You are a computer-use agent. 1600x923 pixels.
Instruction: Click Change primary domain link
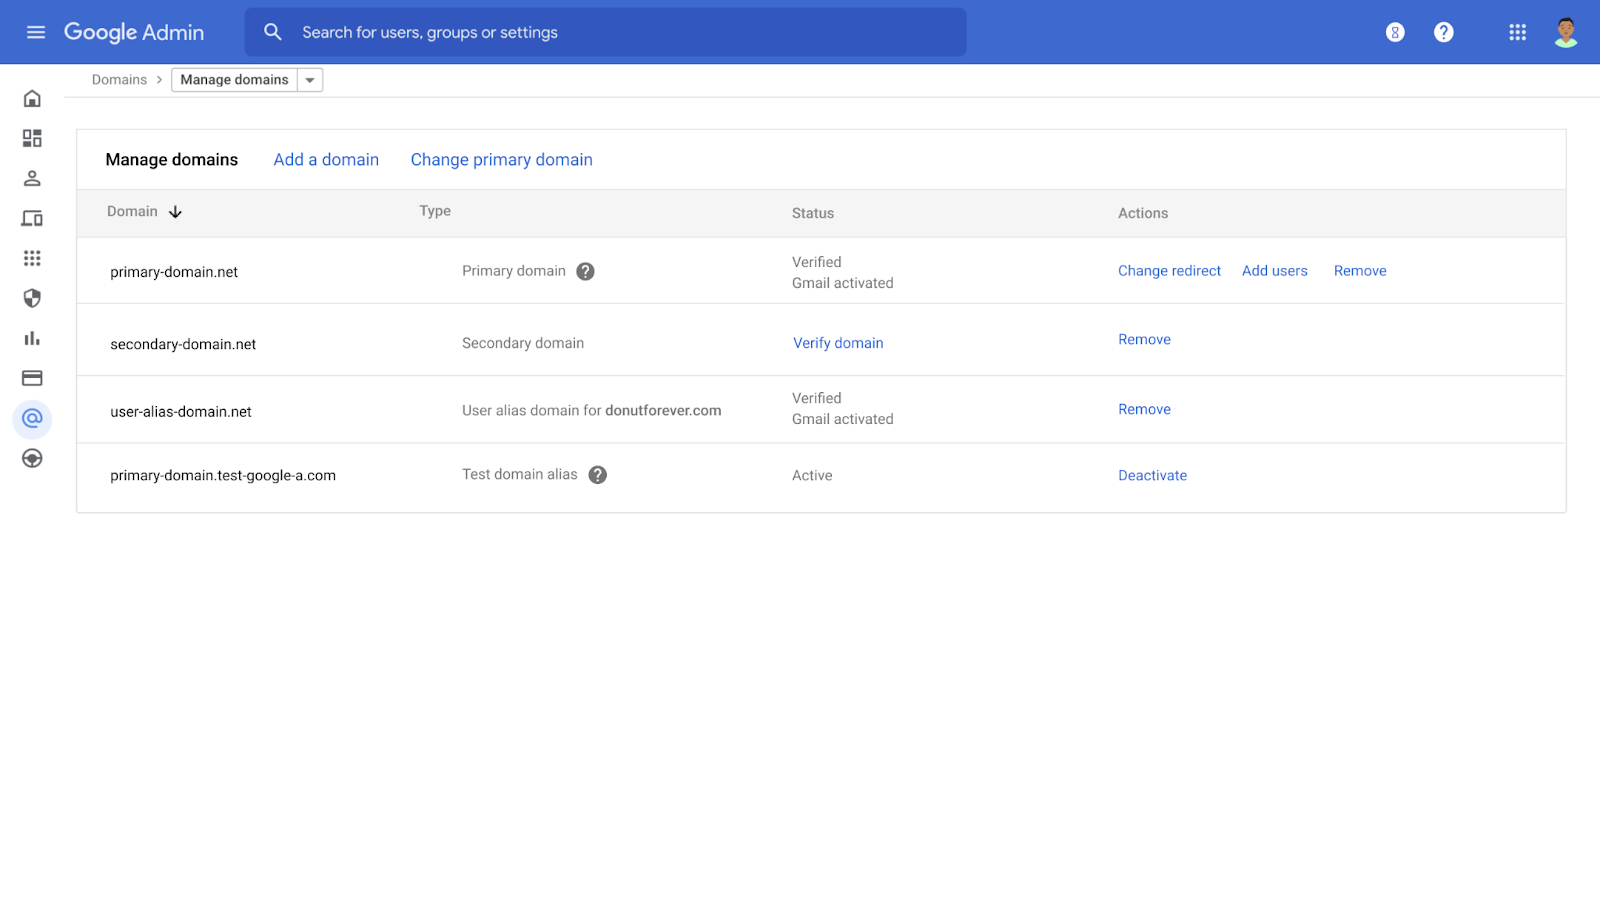(501, 160)
